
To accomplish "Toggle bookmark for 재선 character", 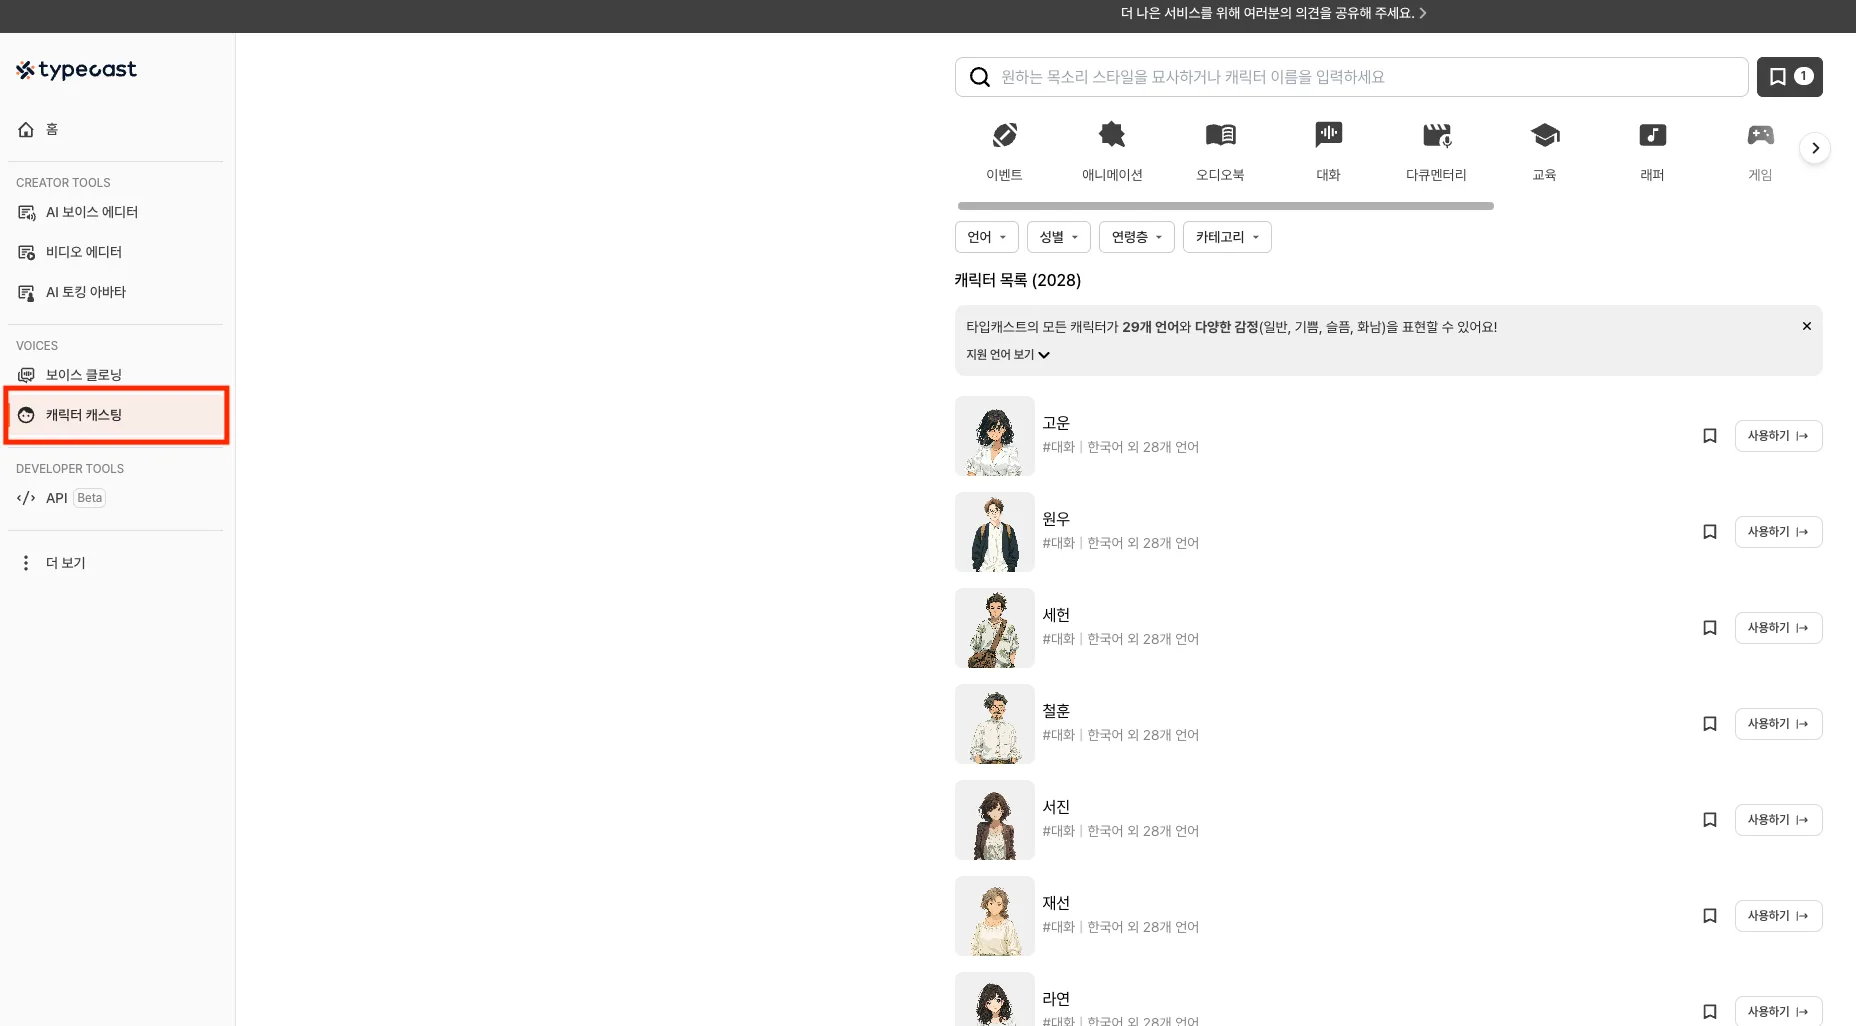I will pyautogui.click(x=1709, y=916).
